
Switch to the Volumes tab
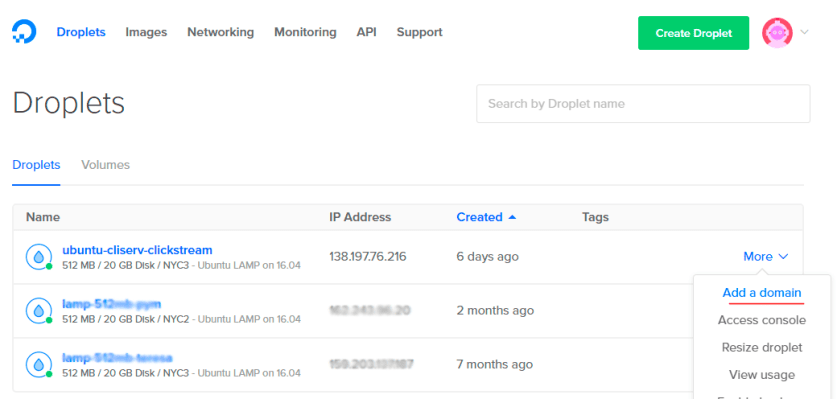[106, 165]
